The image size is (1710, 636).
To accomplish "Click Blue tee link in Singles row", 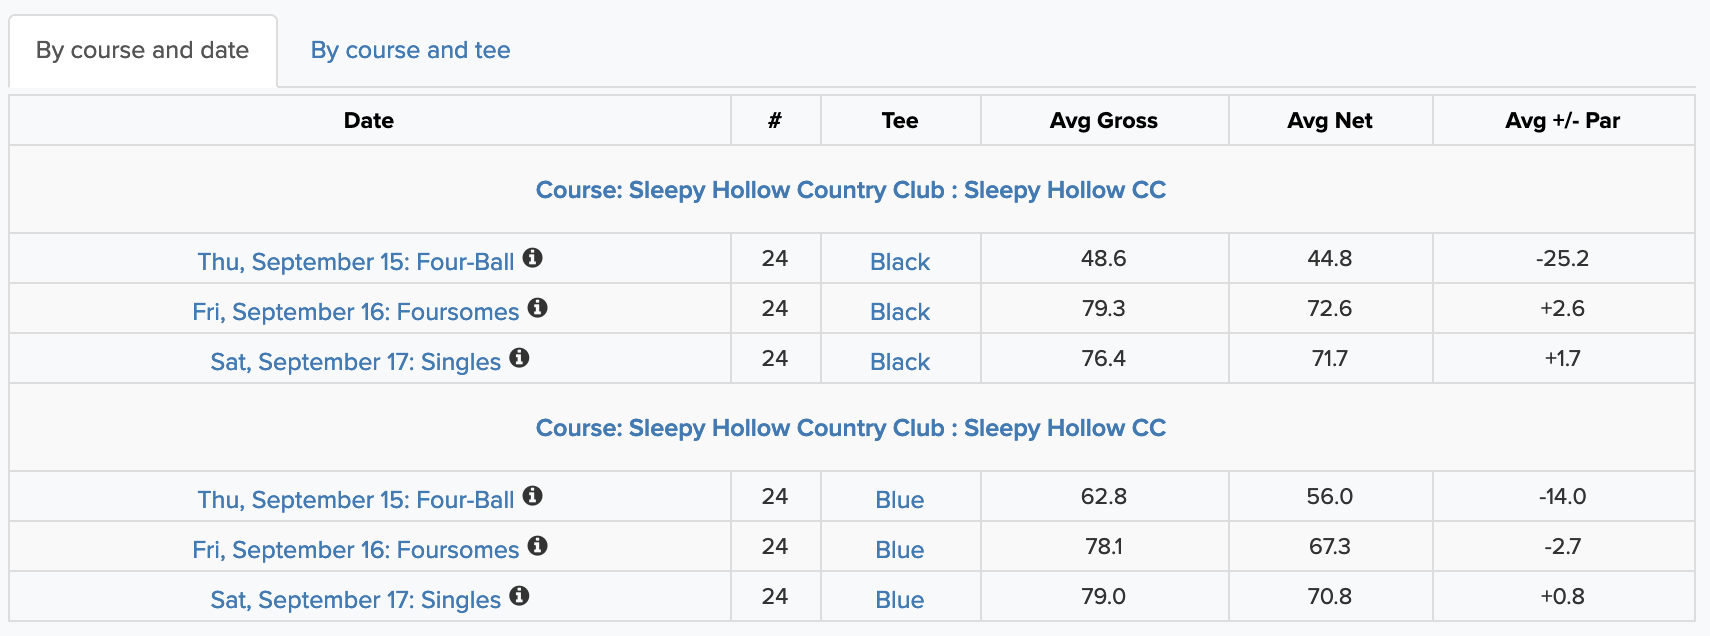I will (x=900, y=600).
